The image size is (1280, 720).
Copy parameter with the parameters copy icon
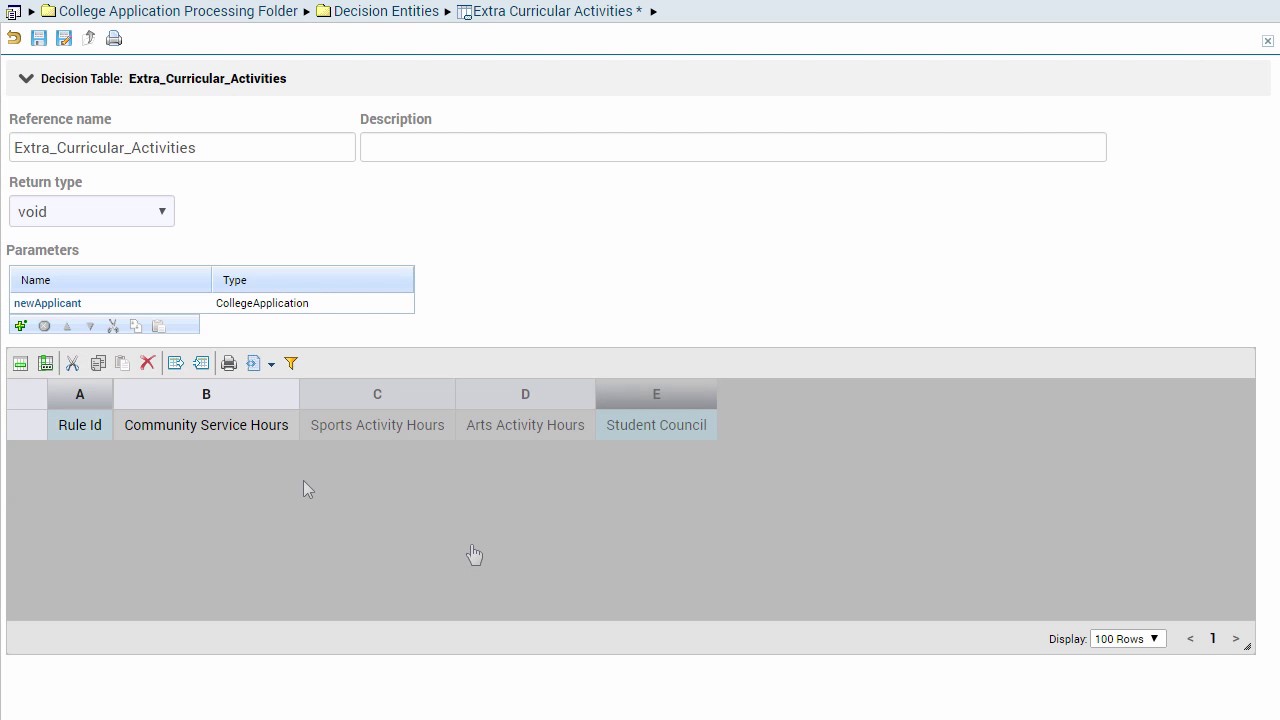click(136, 326)
